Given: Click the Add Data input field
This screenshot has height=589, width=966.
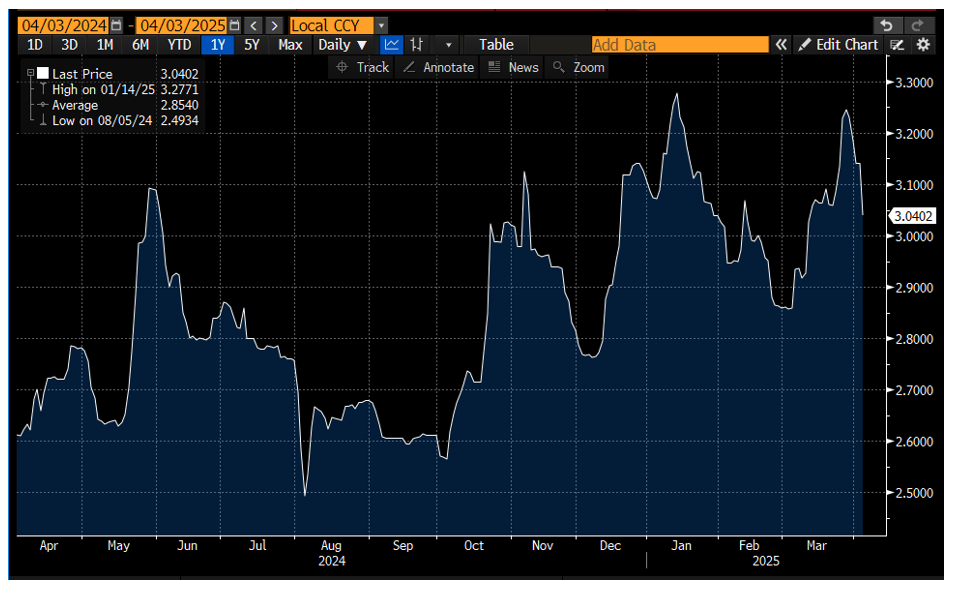Looking at the screenshot, I should coord(680,44).
